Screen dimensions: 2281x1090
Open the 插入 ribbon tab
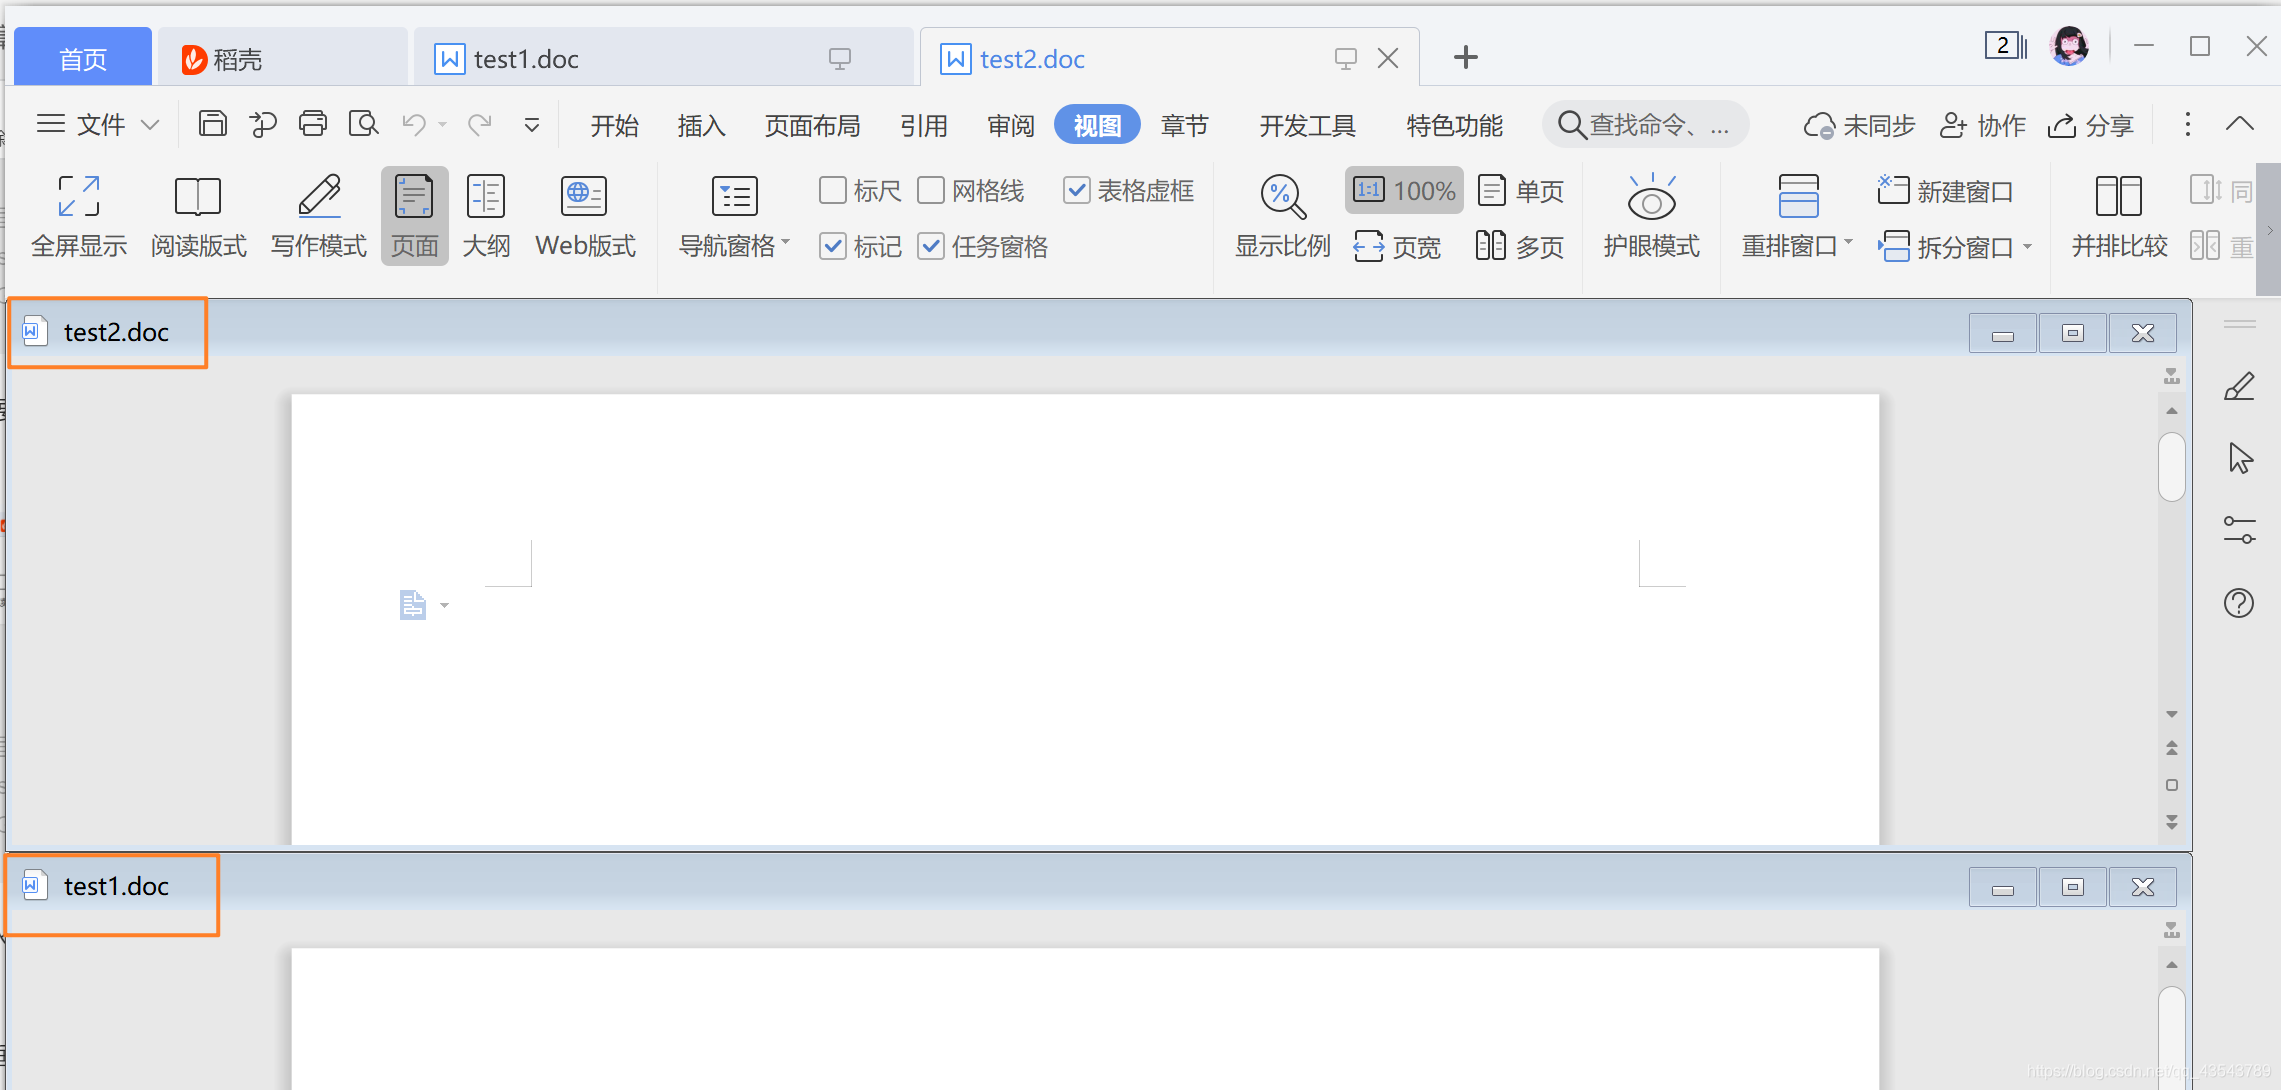click(x=701, y=126)
